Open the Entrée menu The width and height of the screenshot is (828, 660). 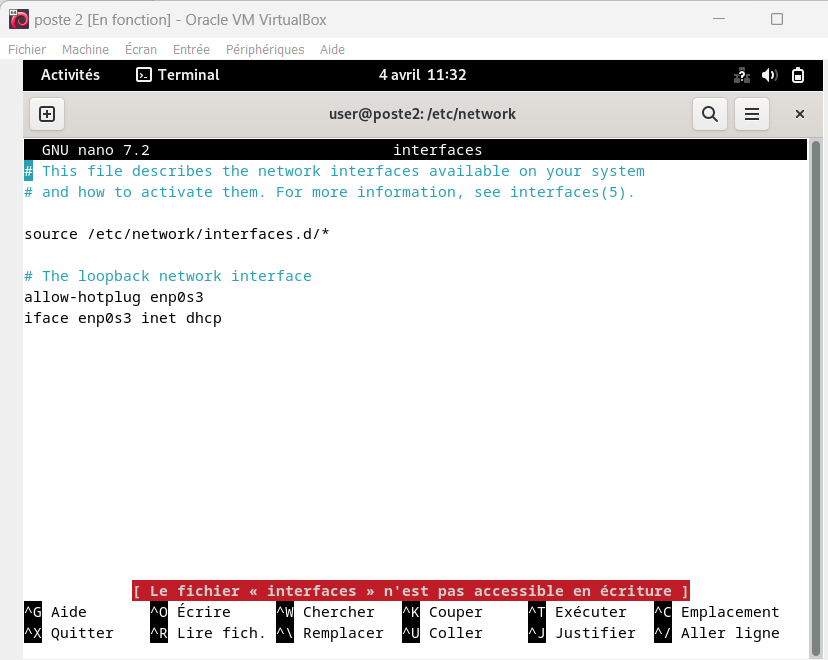click(191, 49)
